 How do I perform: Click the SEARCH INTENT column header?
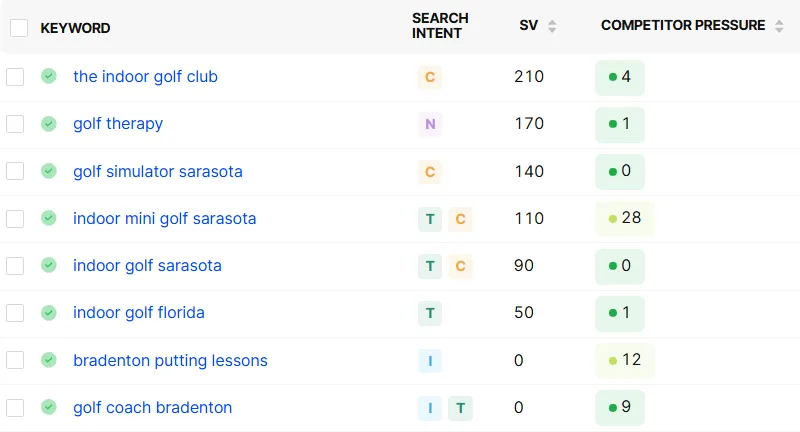click(x=440, y=26)
